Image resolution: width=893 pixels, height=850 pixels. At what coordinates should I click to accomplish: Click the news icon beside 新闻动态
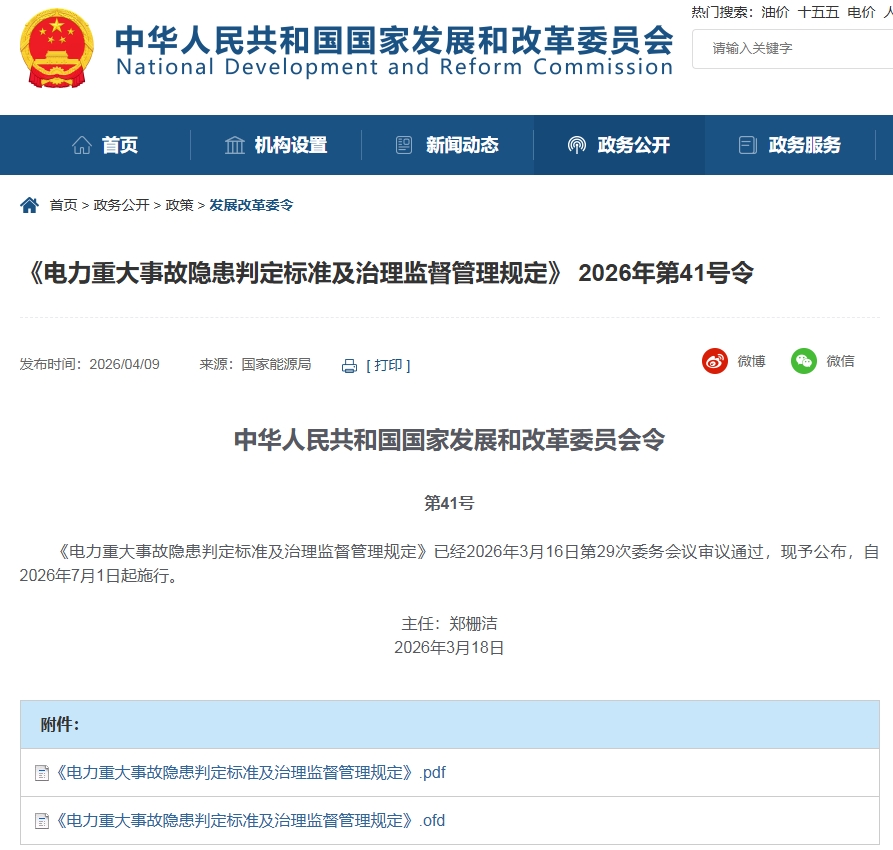402,144
